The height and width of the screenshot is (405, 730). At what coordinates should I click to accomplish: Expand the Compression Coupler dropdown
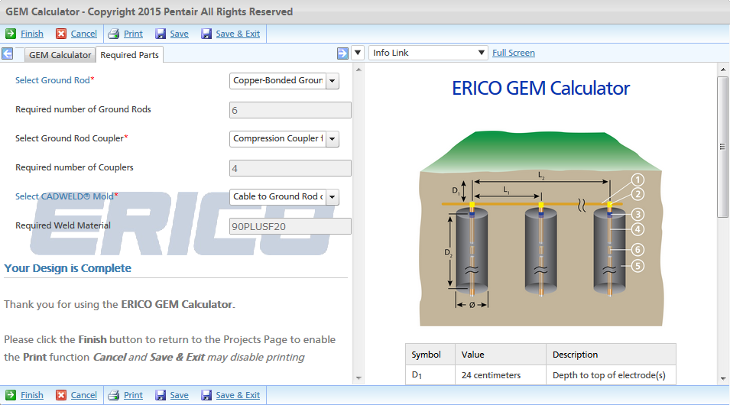(332, 139)
